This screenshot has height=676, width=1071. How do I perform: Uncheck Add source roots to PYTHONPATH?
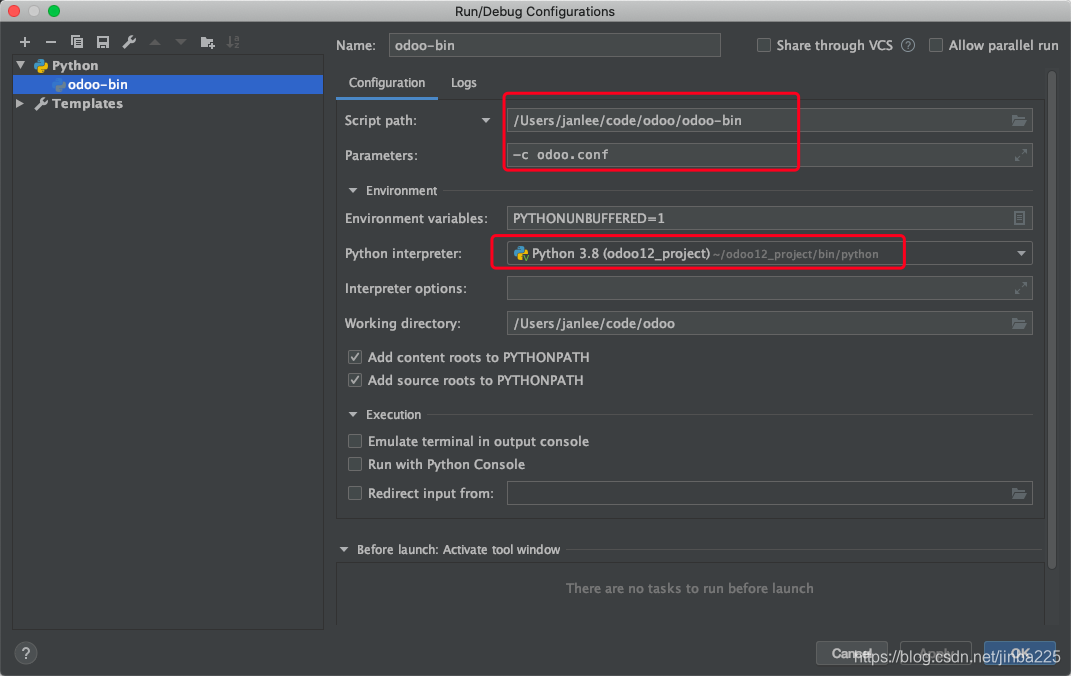354,380
